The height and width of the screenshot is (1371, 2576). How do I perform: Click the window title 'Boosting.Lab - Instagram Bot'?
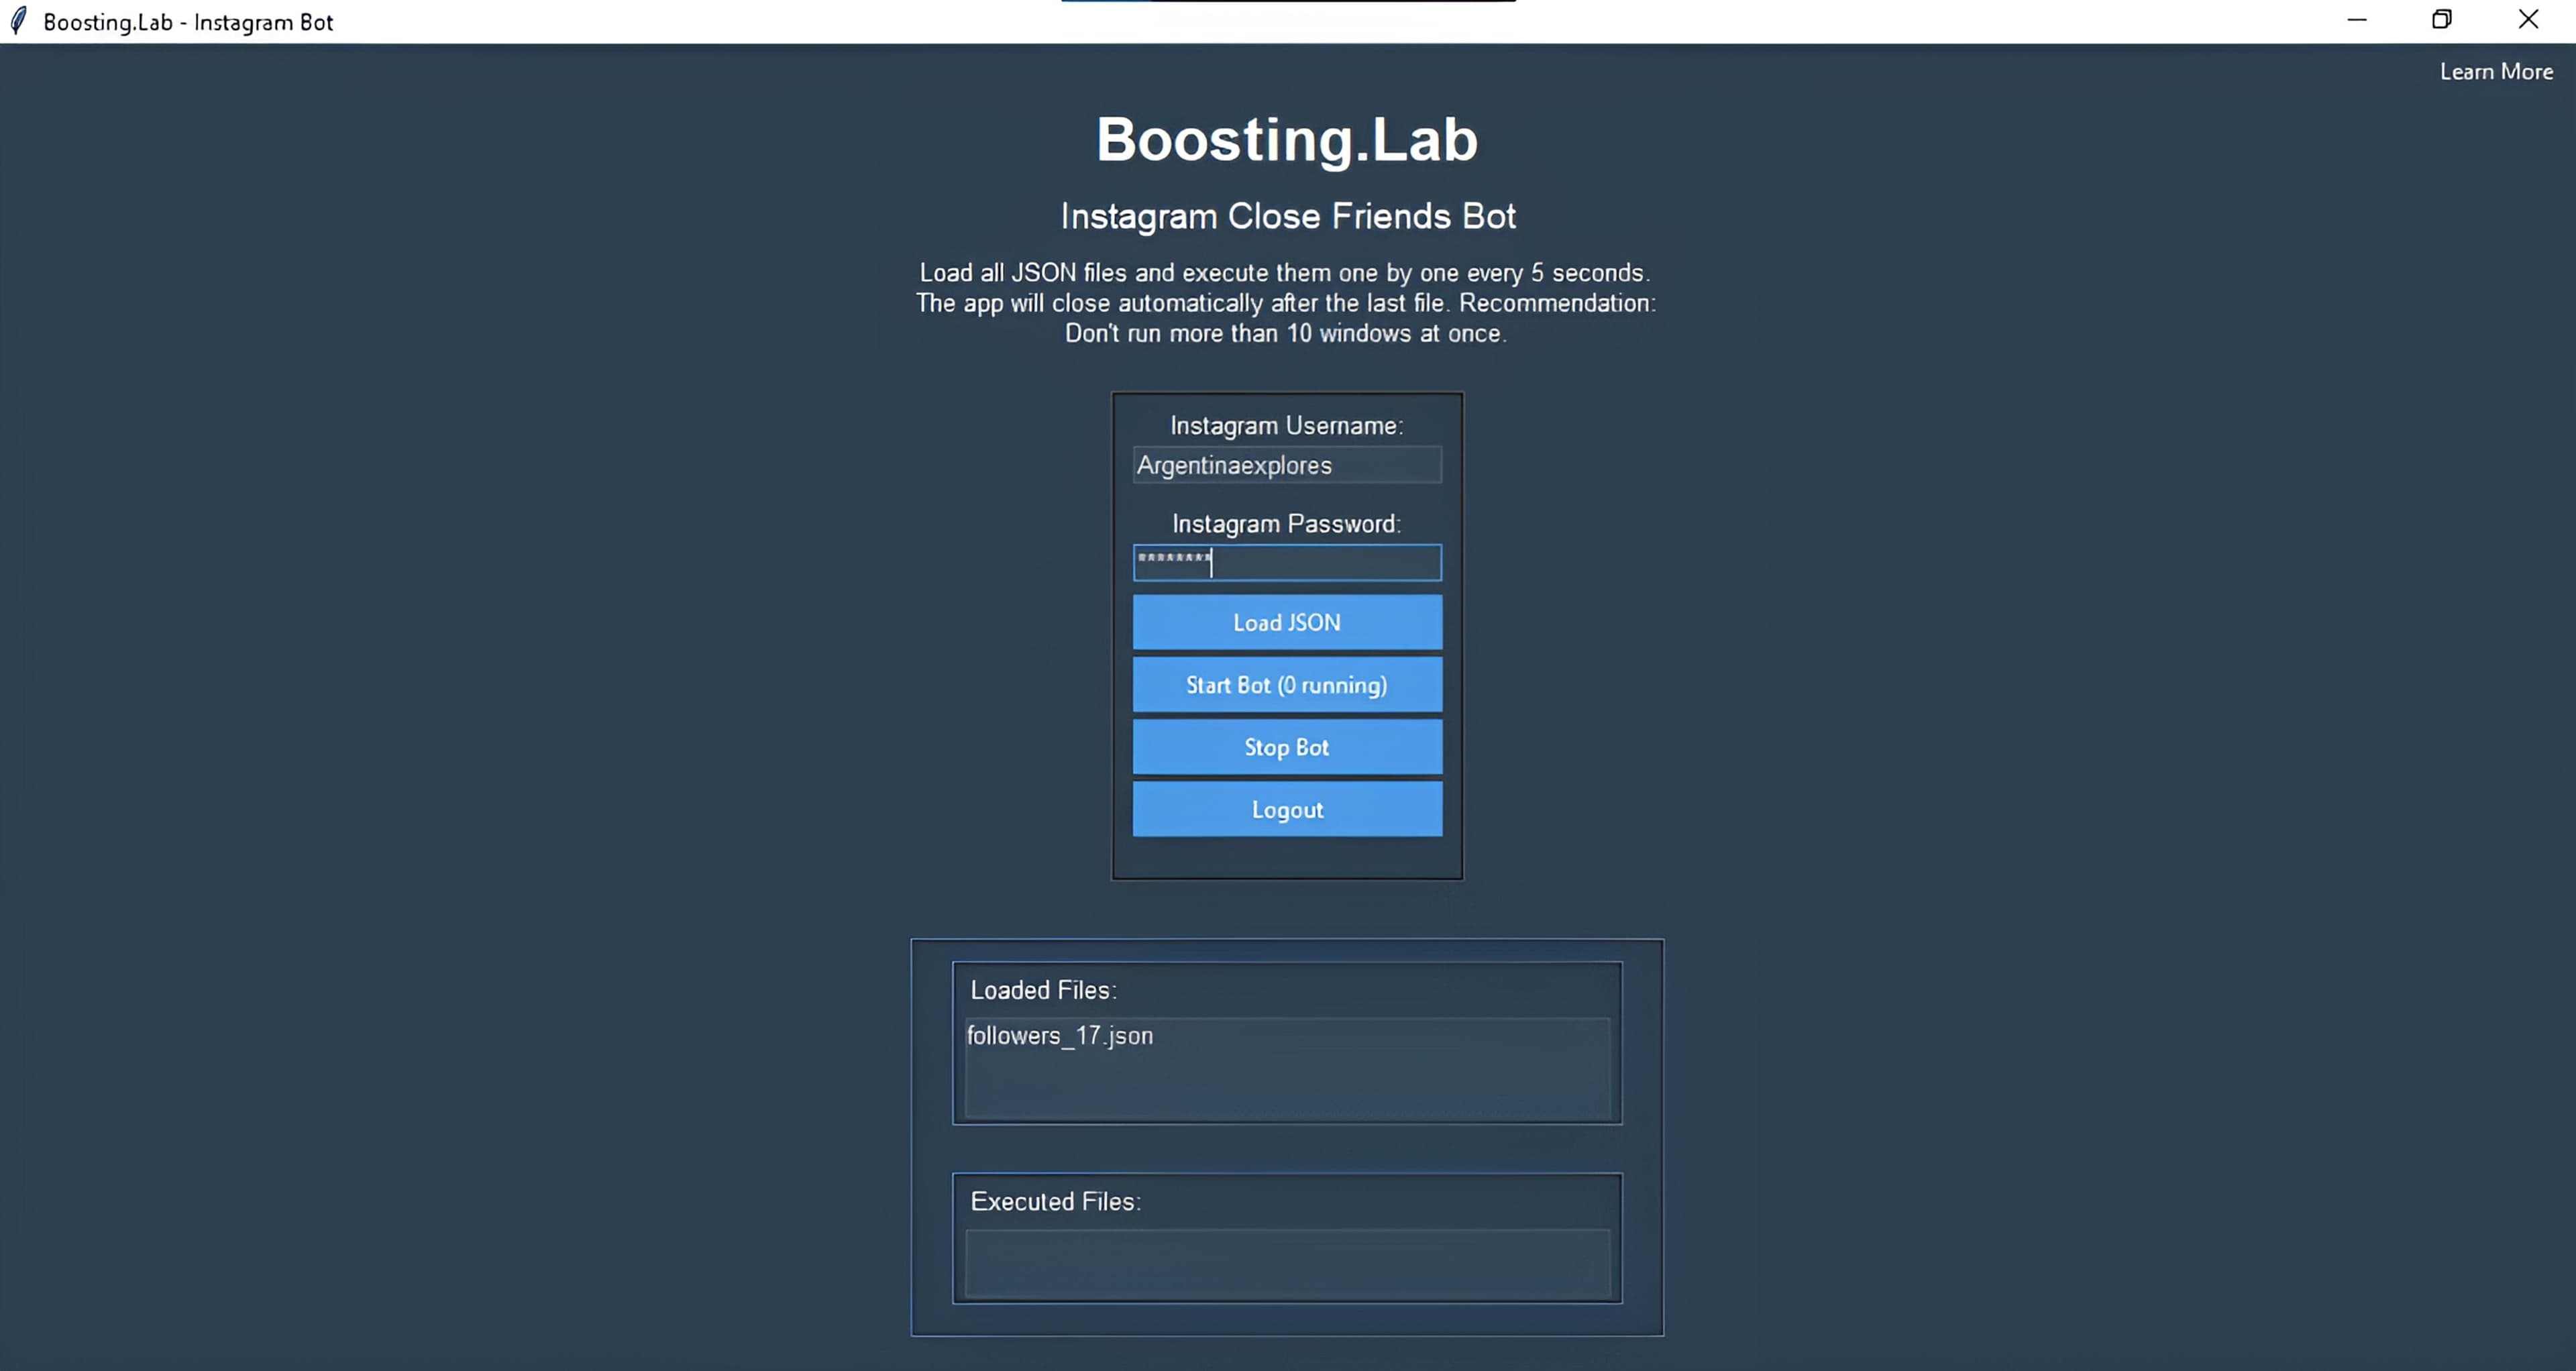188,22
